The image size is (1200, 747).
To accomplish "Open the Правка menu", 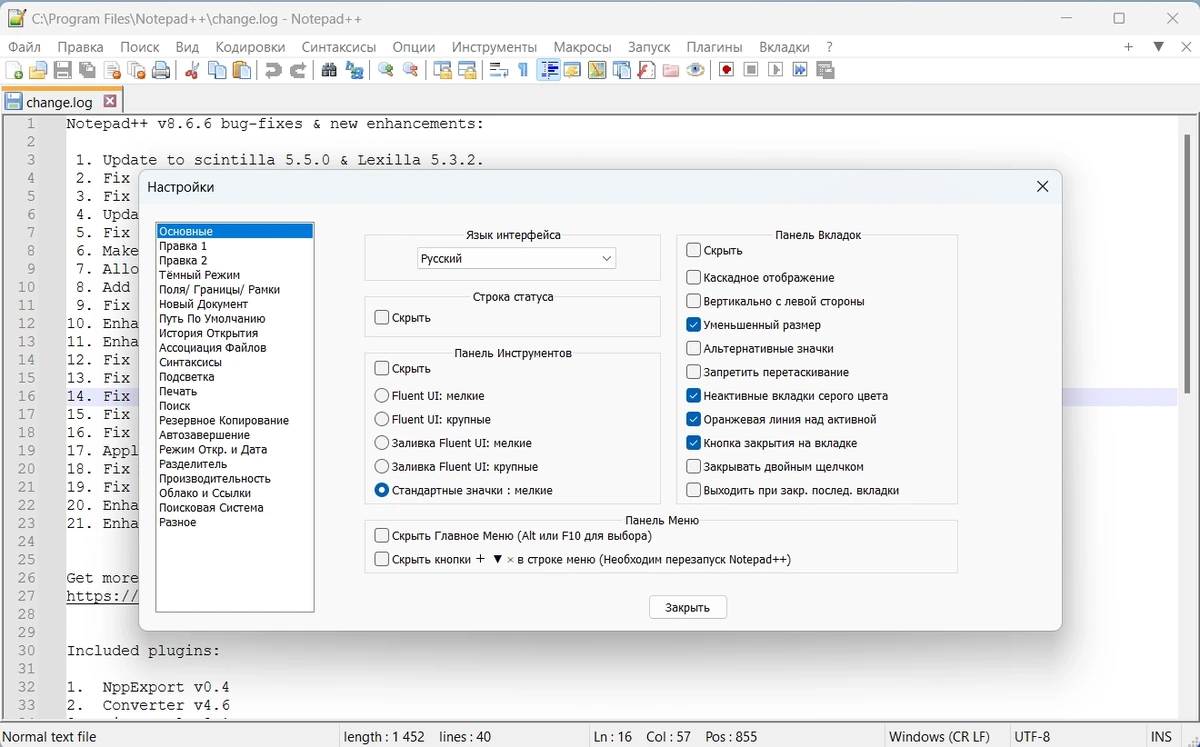I will [80, 47].
